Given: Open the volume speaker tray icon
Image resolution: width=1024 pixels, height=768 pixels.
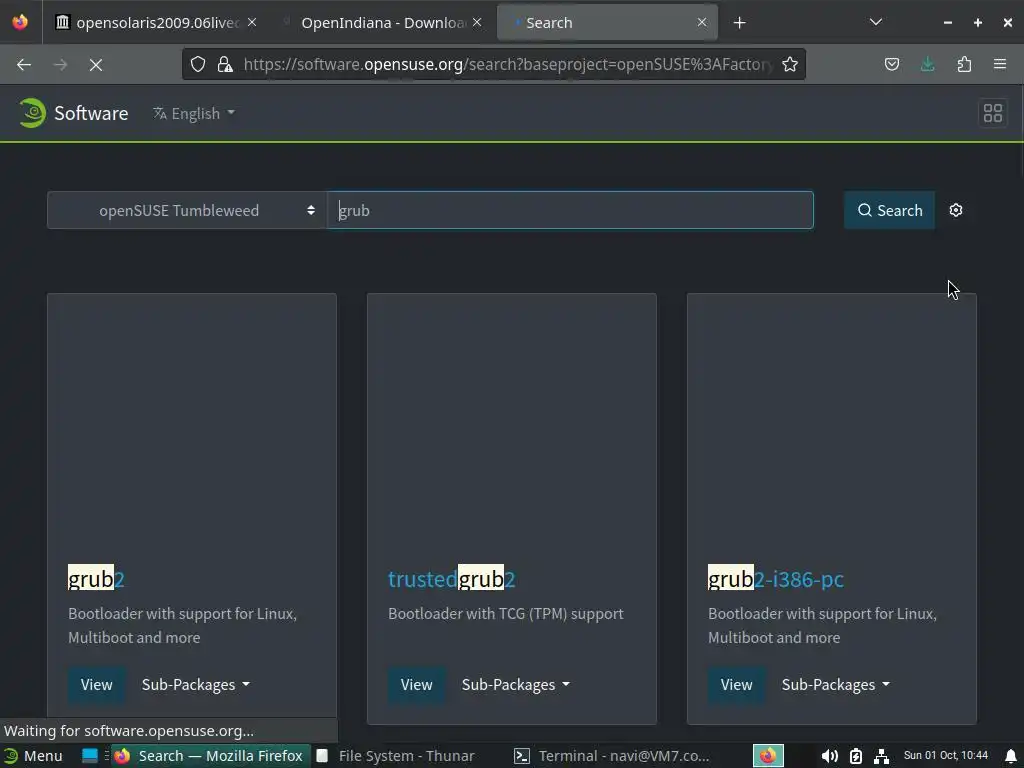Looking at the screenshot, I should [829, 756].
